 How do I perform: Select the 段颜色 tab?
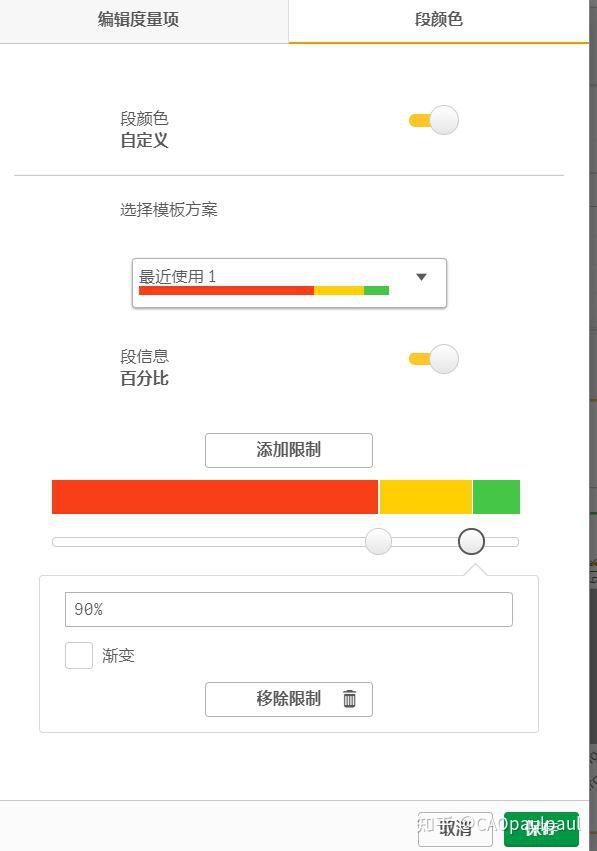[x=438, y=20]
